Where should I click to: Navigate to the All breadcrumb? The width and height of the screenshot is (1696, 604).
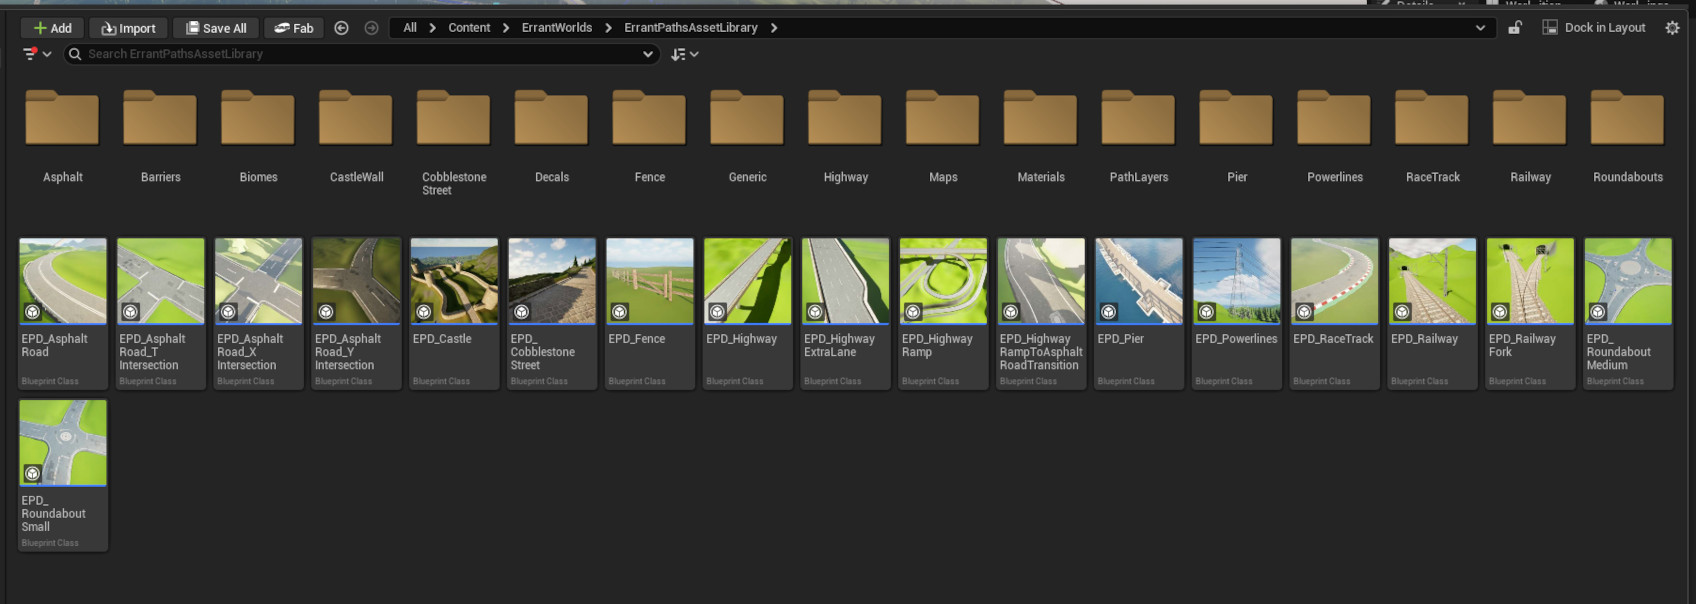point(410,28)
